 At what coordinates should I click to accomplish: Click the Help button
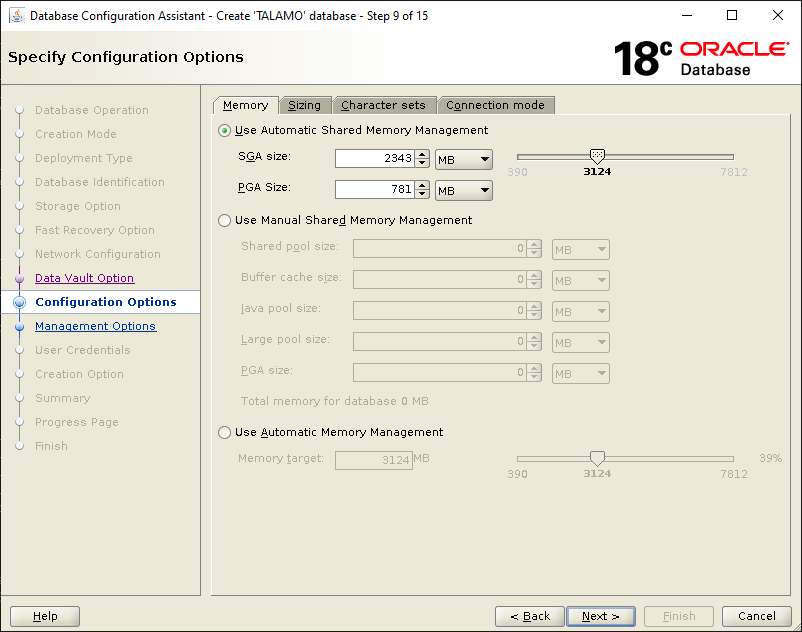click(x=45, y=616)
